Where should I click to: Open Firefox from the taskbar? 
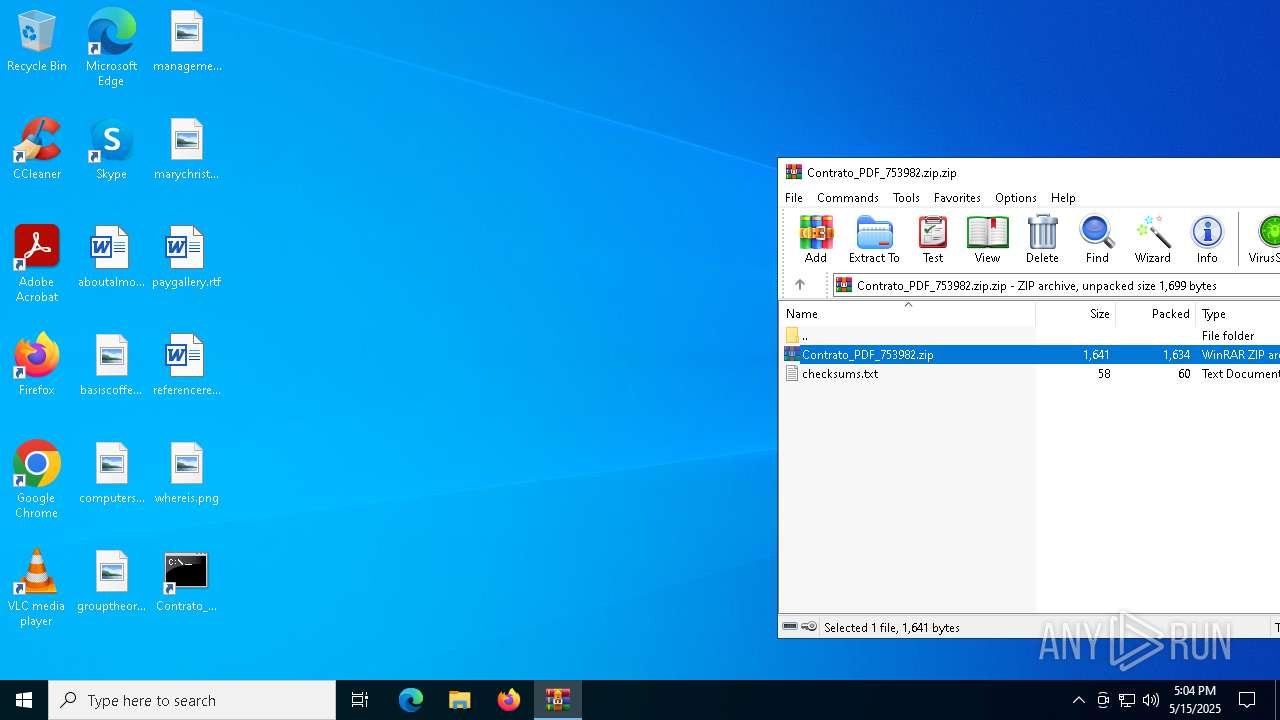[x=509, y=700]
